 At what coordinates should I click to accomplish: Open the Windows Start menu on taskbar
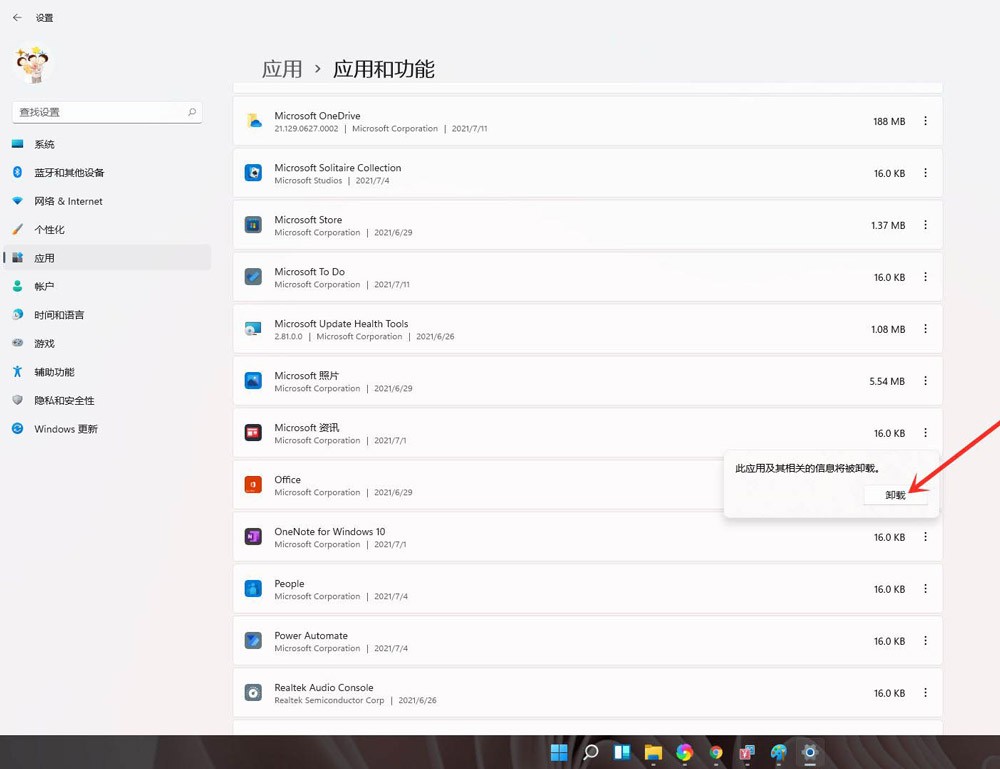pyautogui.click(x=559, y=752)
